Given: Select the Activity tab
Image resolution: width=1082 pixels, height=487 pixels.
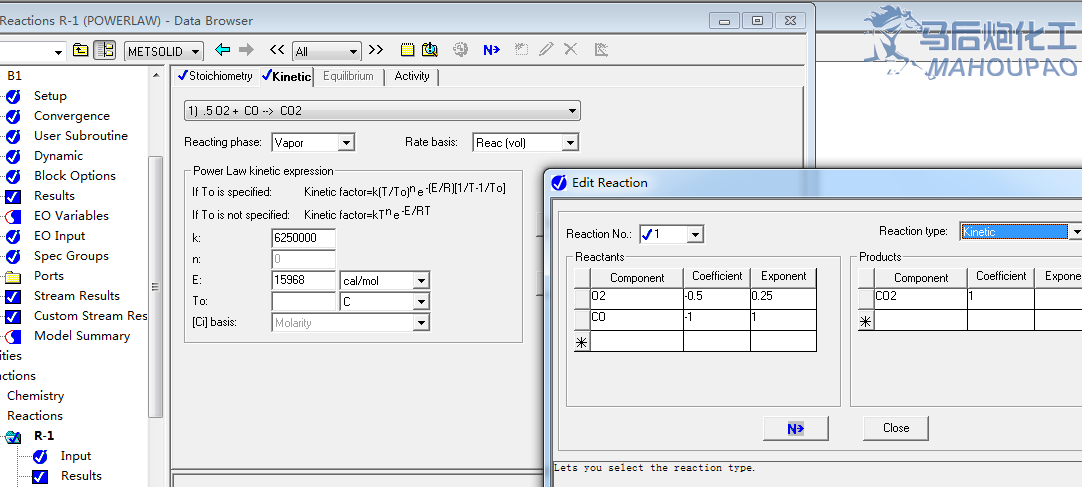Looking at the screenshot, I should point(412,76).
